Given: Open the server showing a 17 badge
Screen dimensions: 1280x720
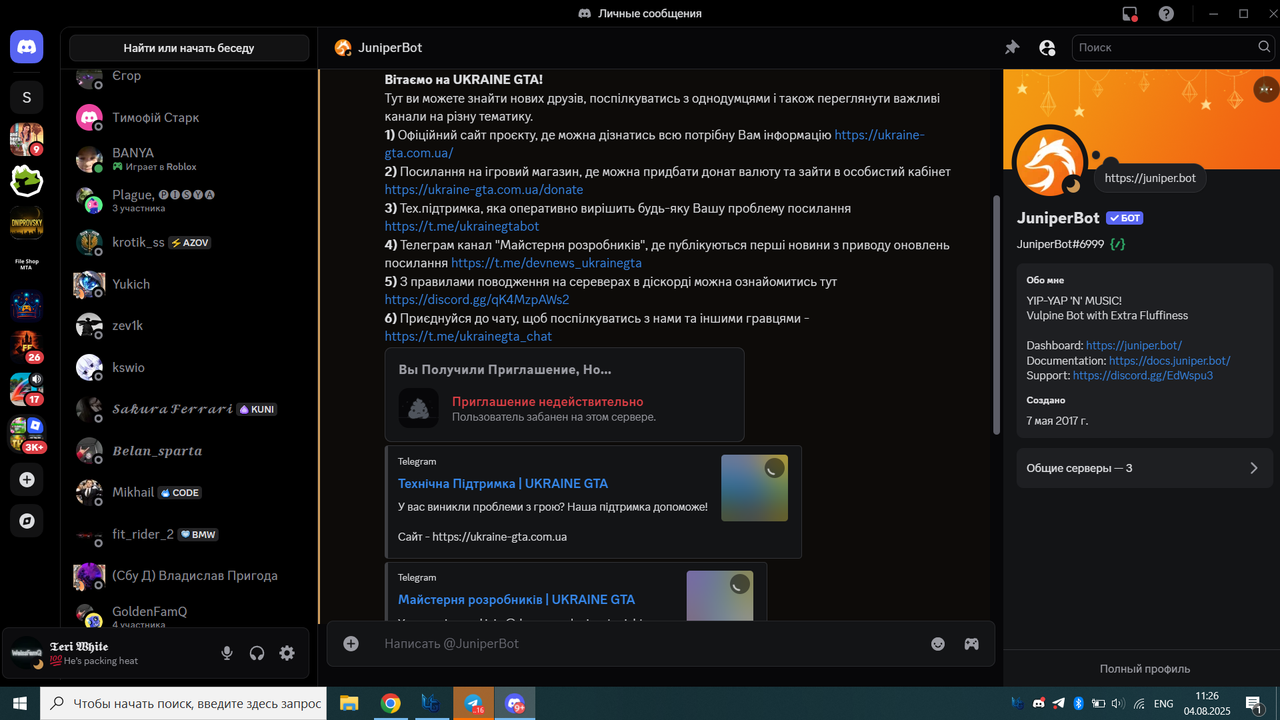Looking at the screenshot, I should [x=27, y=388].
